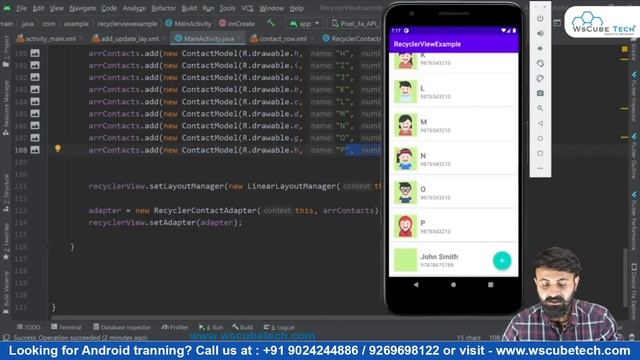Tap contact O in the phone list
Viewport: 640px width, 360px height.
pos(453,192)
